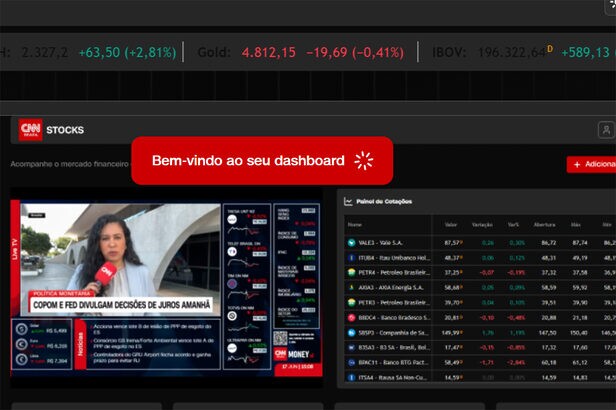The width and height of the screenshot is (616, 410).
Task: Sort table by Var% column header
Action: click(513, 225)
